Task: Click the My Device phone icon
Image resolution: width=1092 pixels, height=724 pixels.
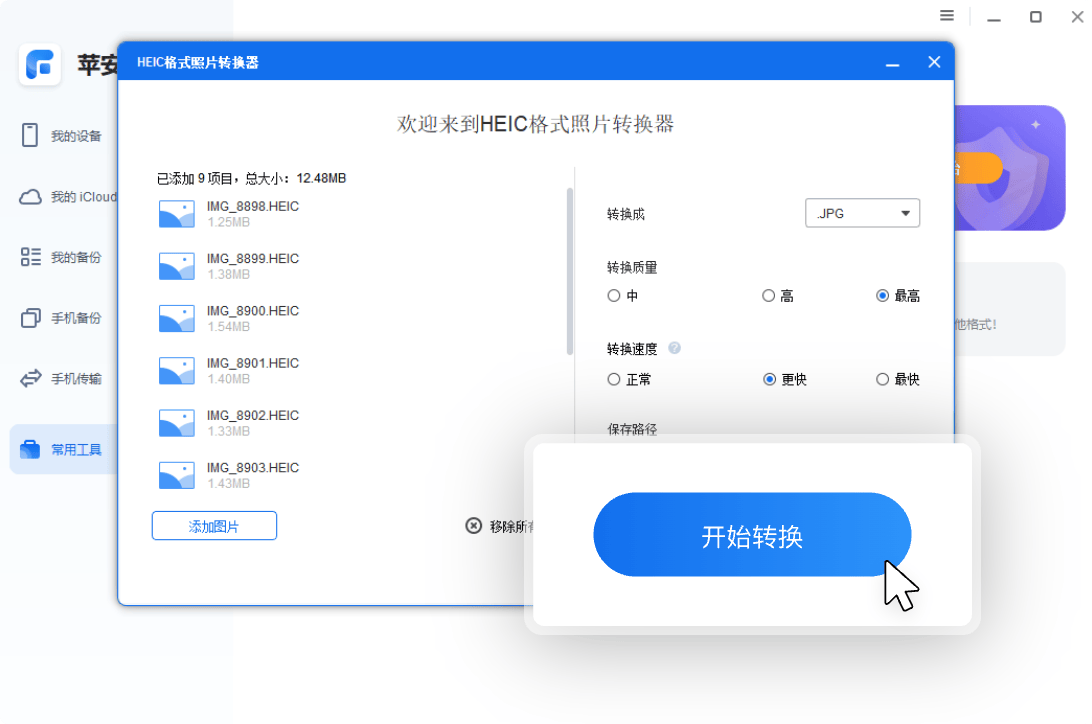Action: 30,135
